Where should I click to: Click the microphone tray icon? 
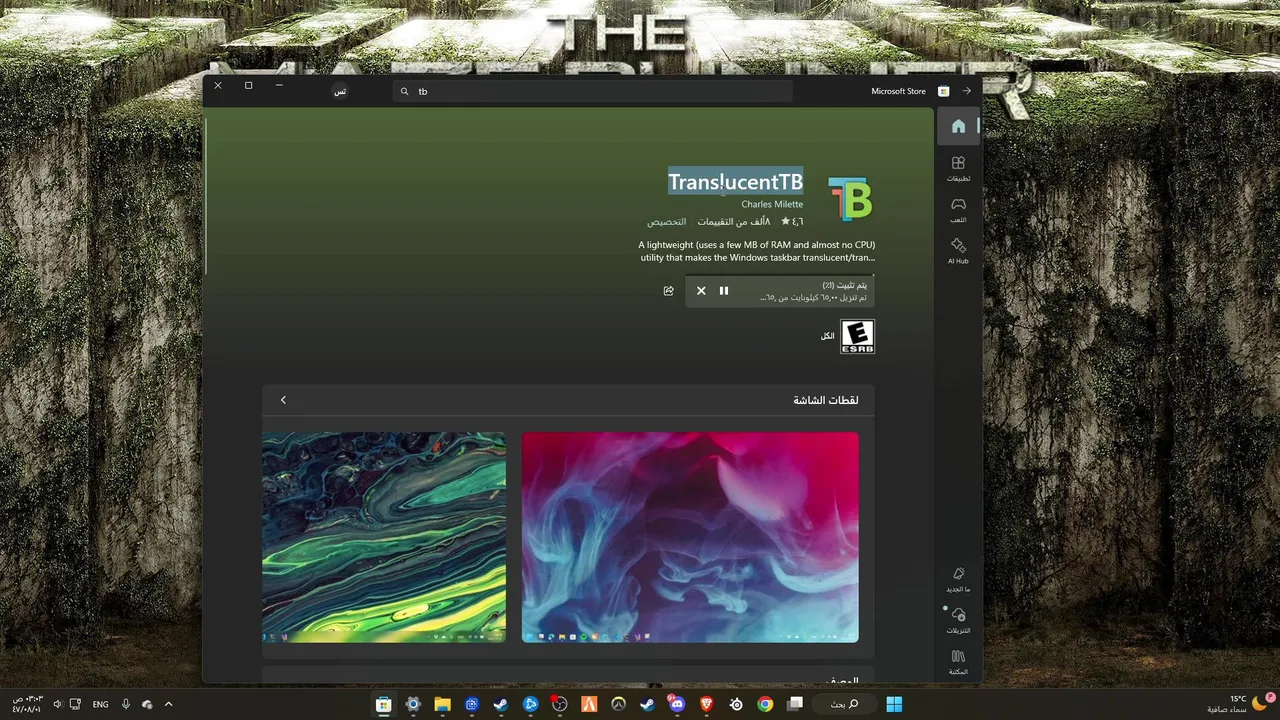[x=126, y=704]
